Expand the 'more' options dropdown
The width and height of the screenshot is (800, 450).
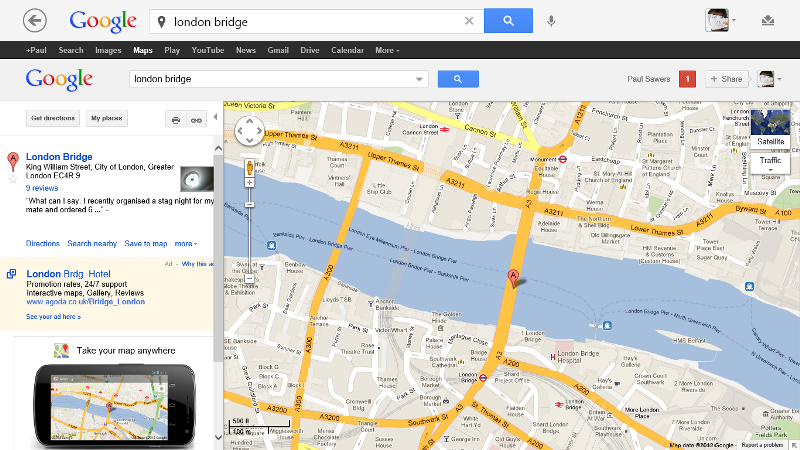[186, 244]
